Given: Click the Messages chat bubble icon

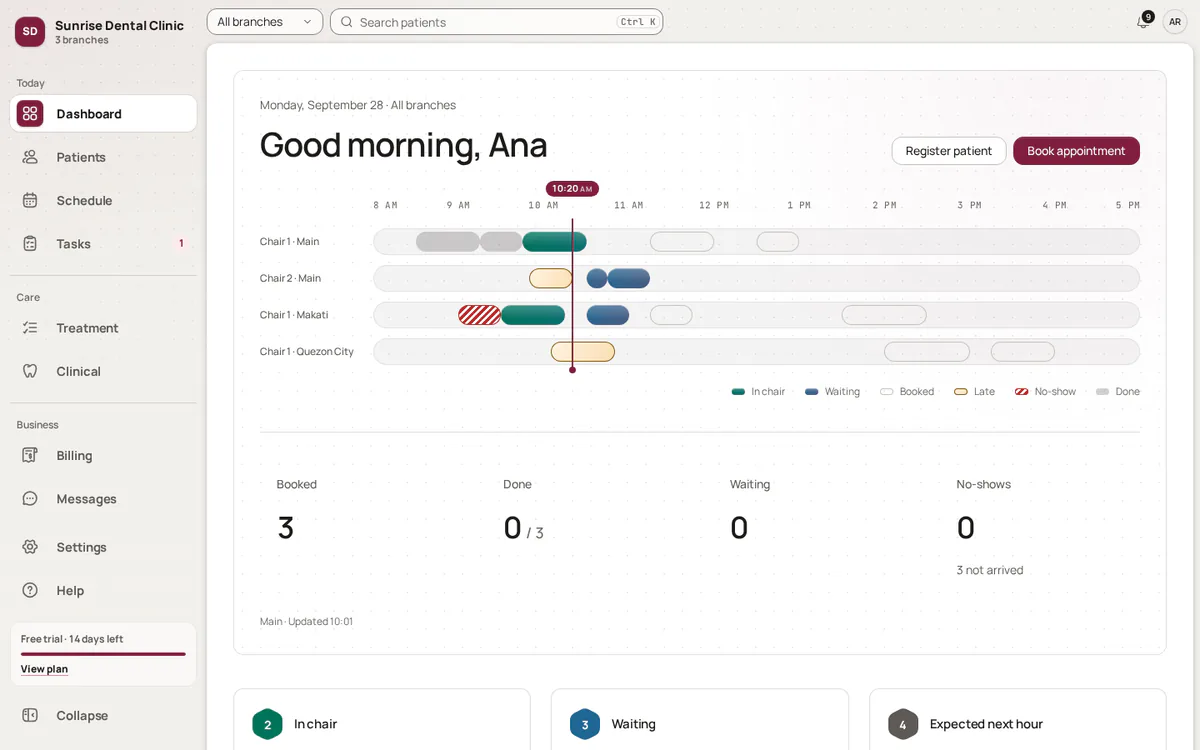Looking at the screenshot, I should tap(30, 498).
